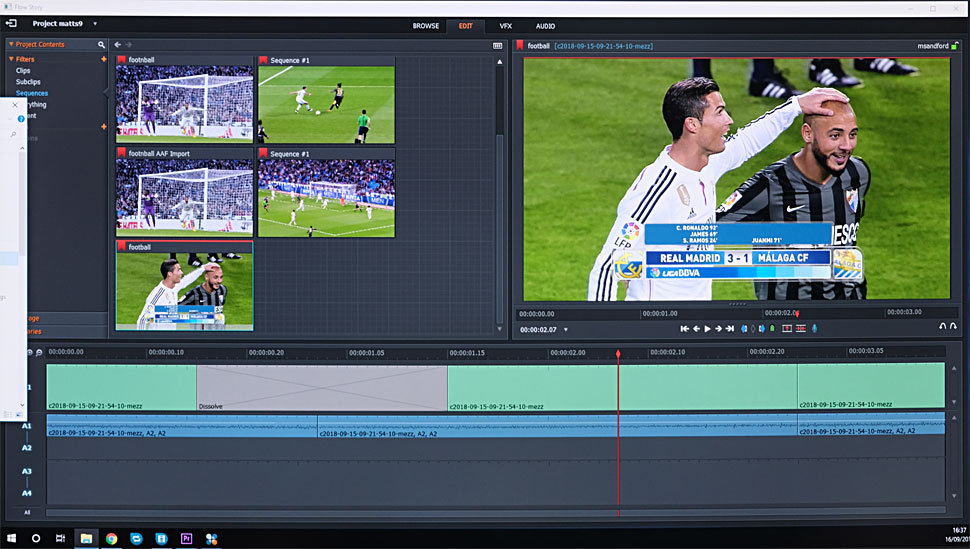Zoom out on the timeline
Screen dimensions: 970x549
[39, 352]
